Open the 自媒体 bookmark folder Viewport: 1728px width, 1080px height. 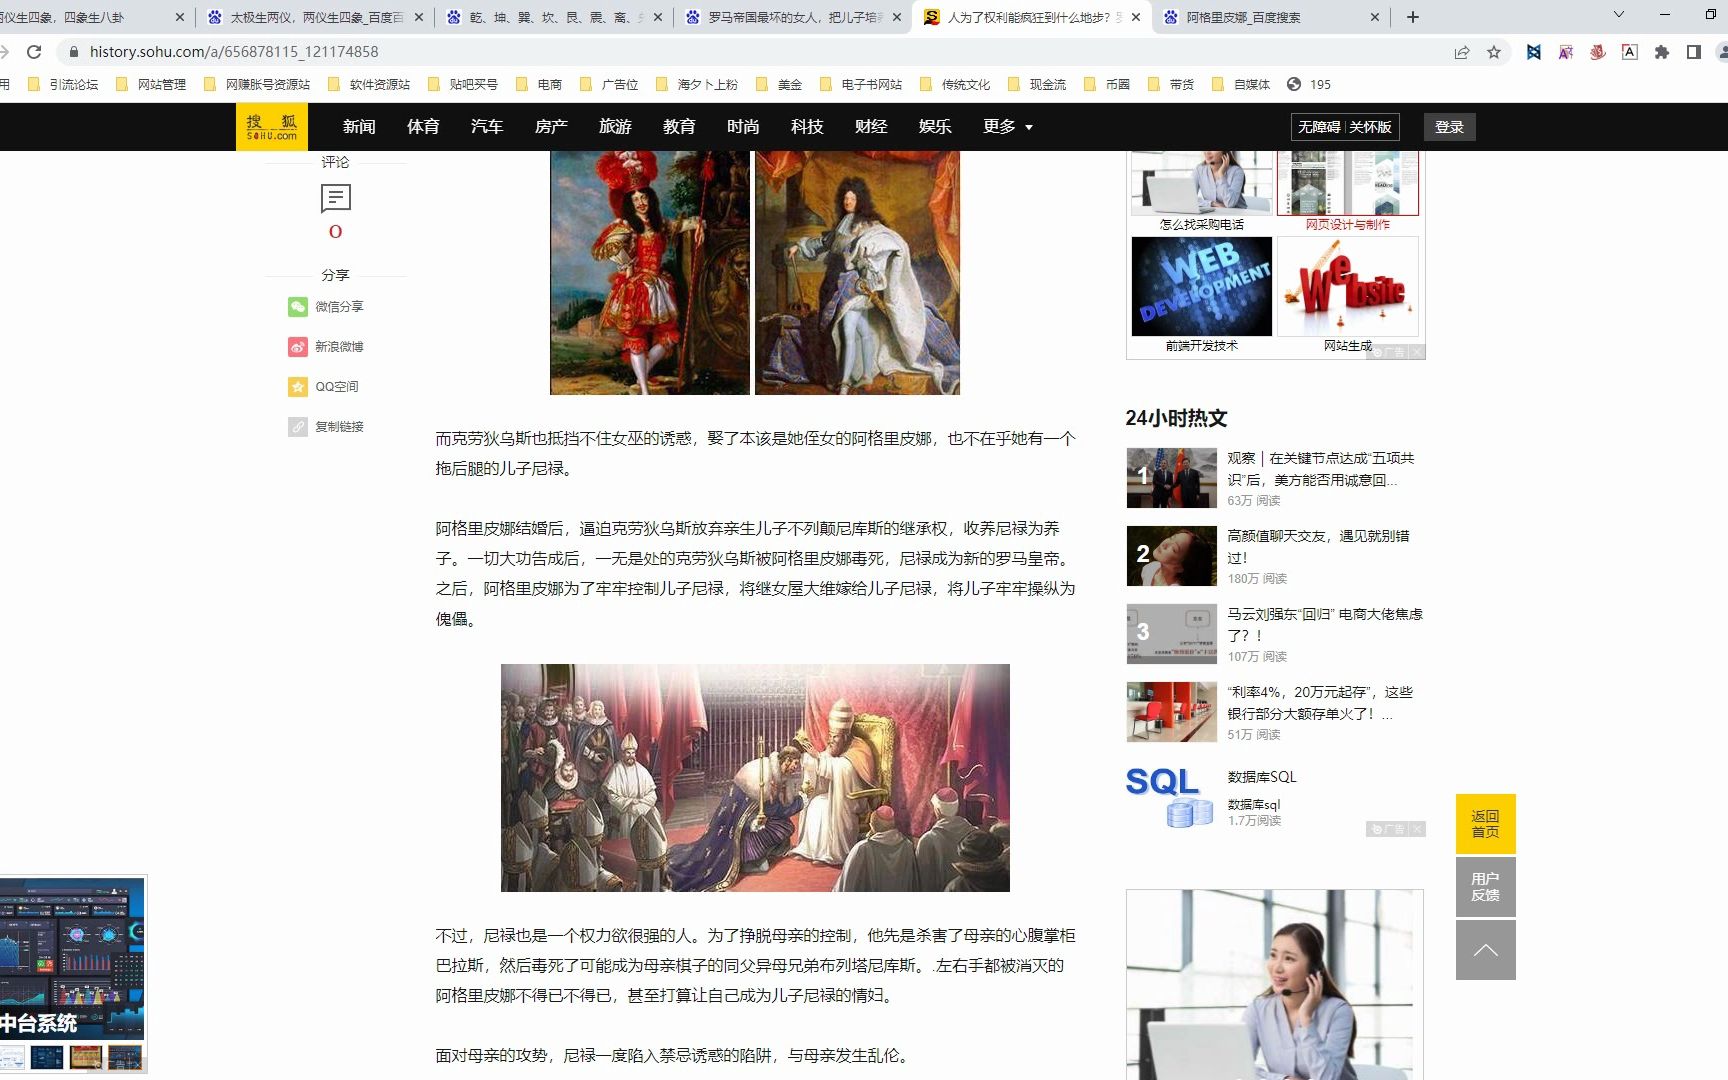coord(1241,84)
